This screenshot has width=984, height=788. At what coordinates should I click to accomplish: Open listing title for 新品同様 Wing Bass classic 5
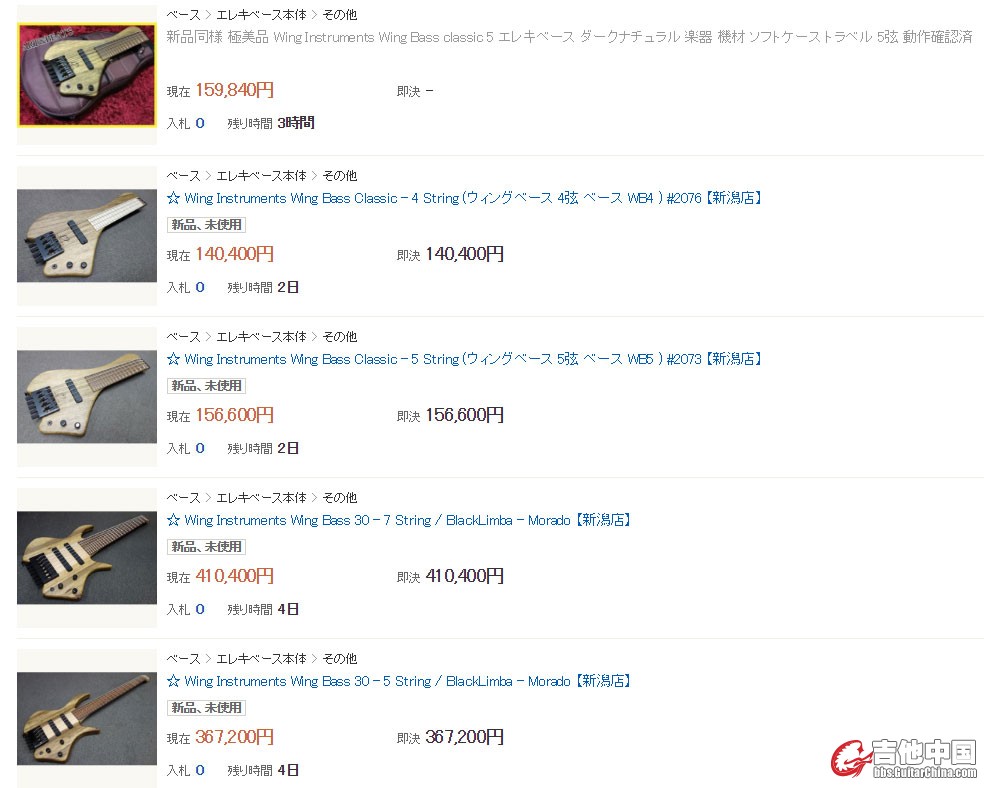[x=569, y=37]
